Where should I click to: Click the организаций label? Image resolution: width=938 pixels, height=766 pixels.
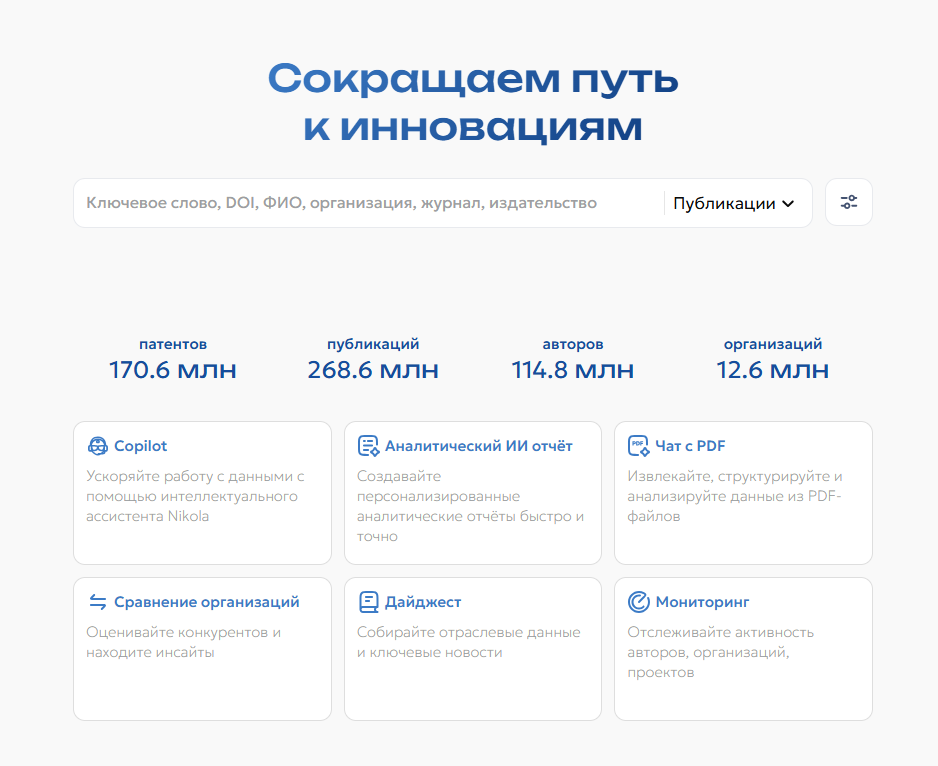click(x=772, y=344)
